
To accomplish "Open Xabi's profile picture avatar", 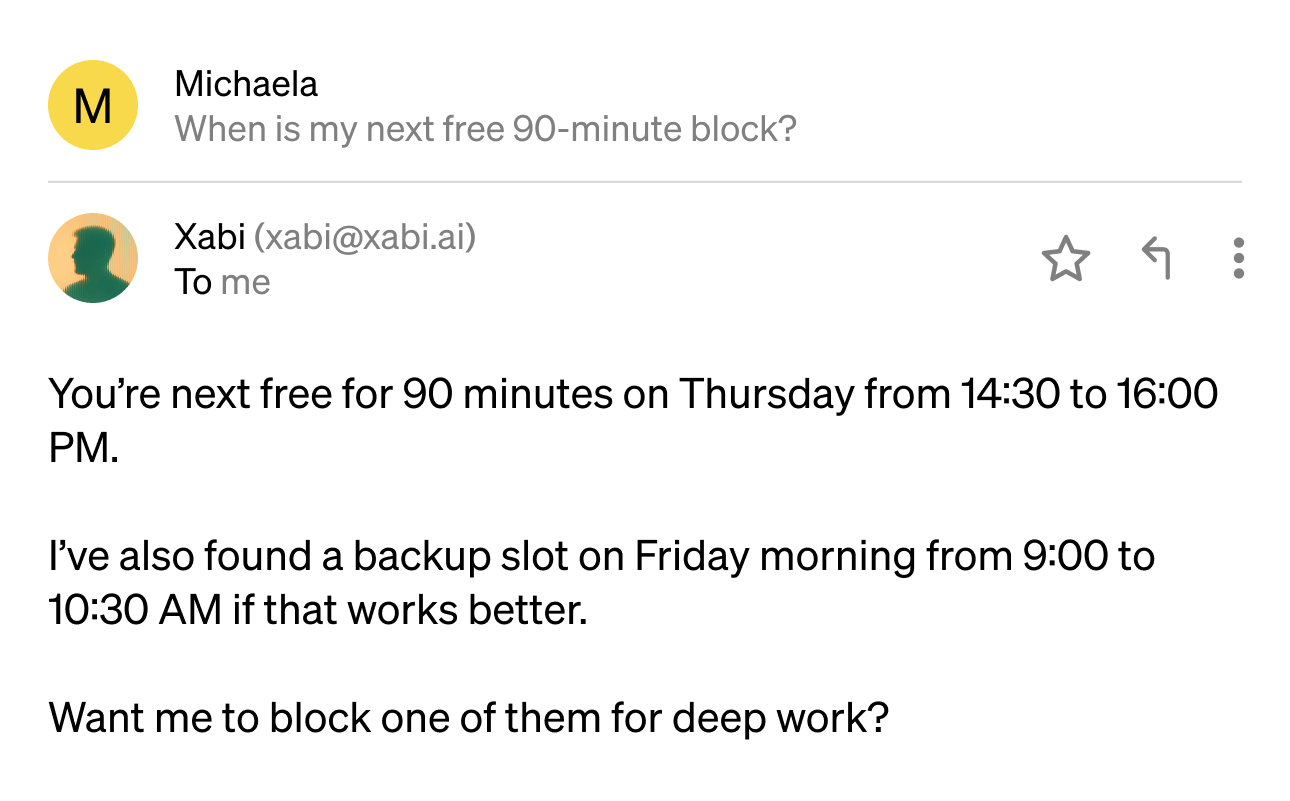I will point(93,258).
